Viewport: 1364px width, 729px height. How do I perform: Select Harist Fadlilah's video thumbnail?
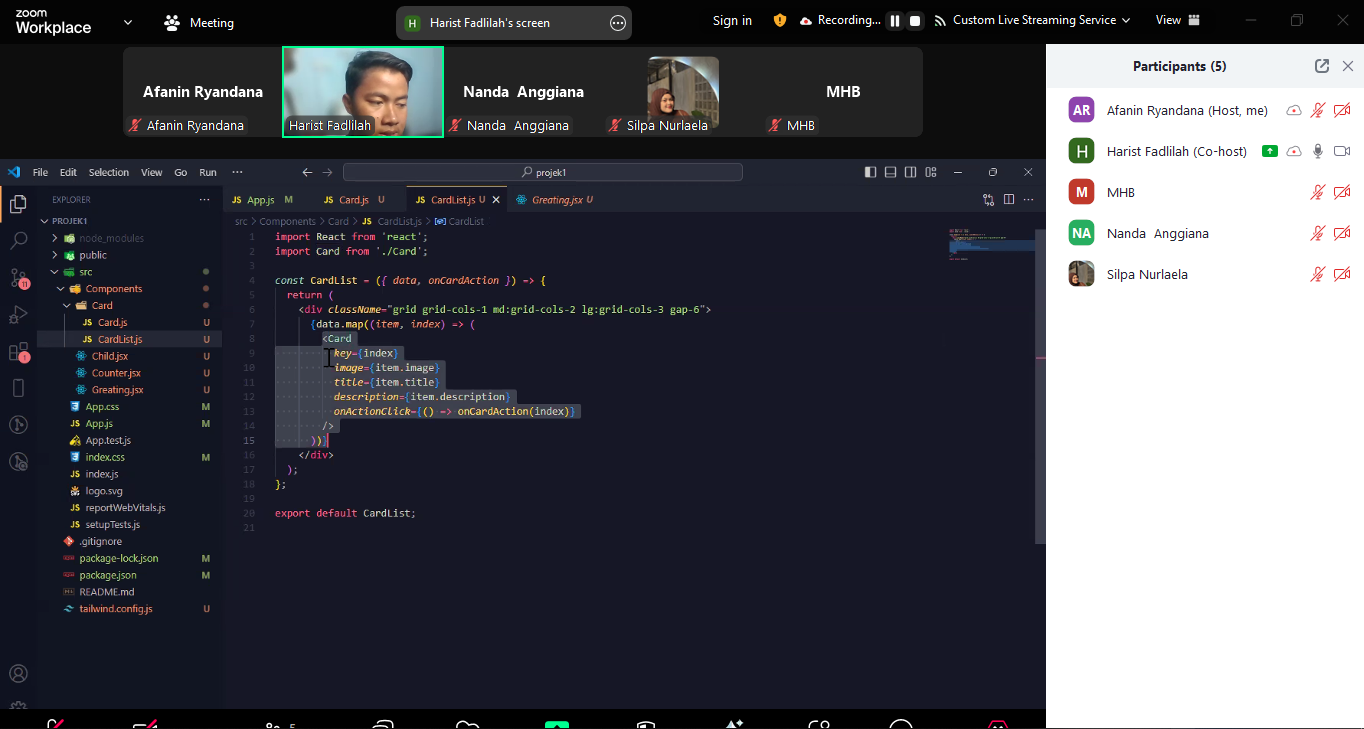(x=363, y=91)
